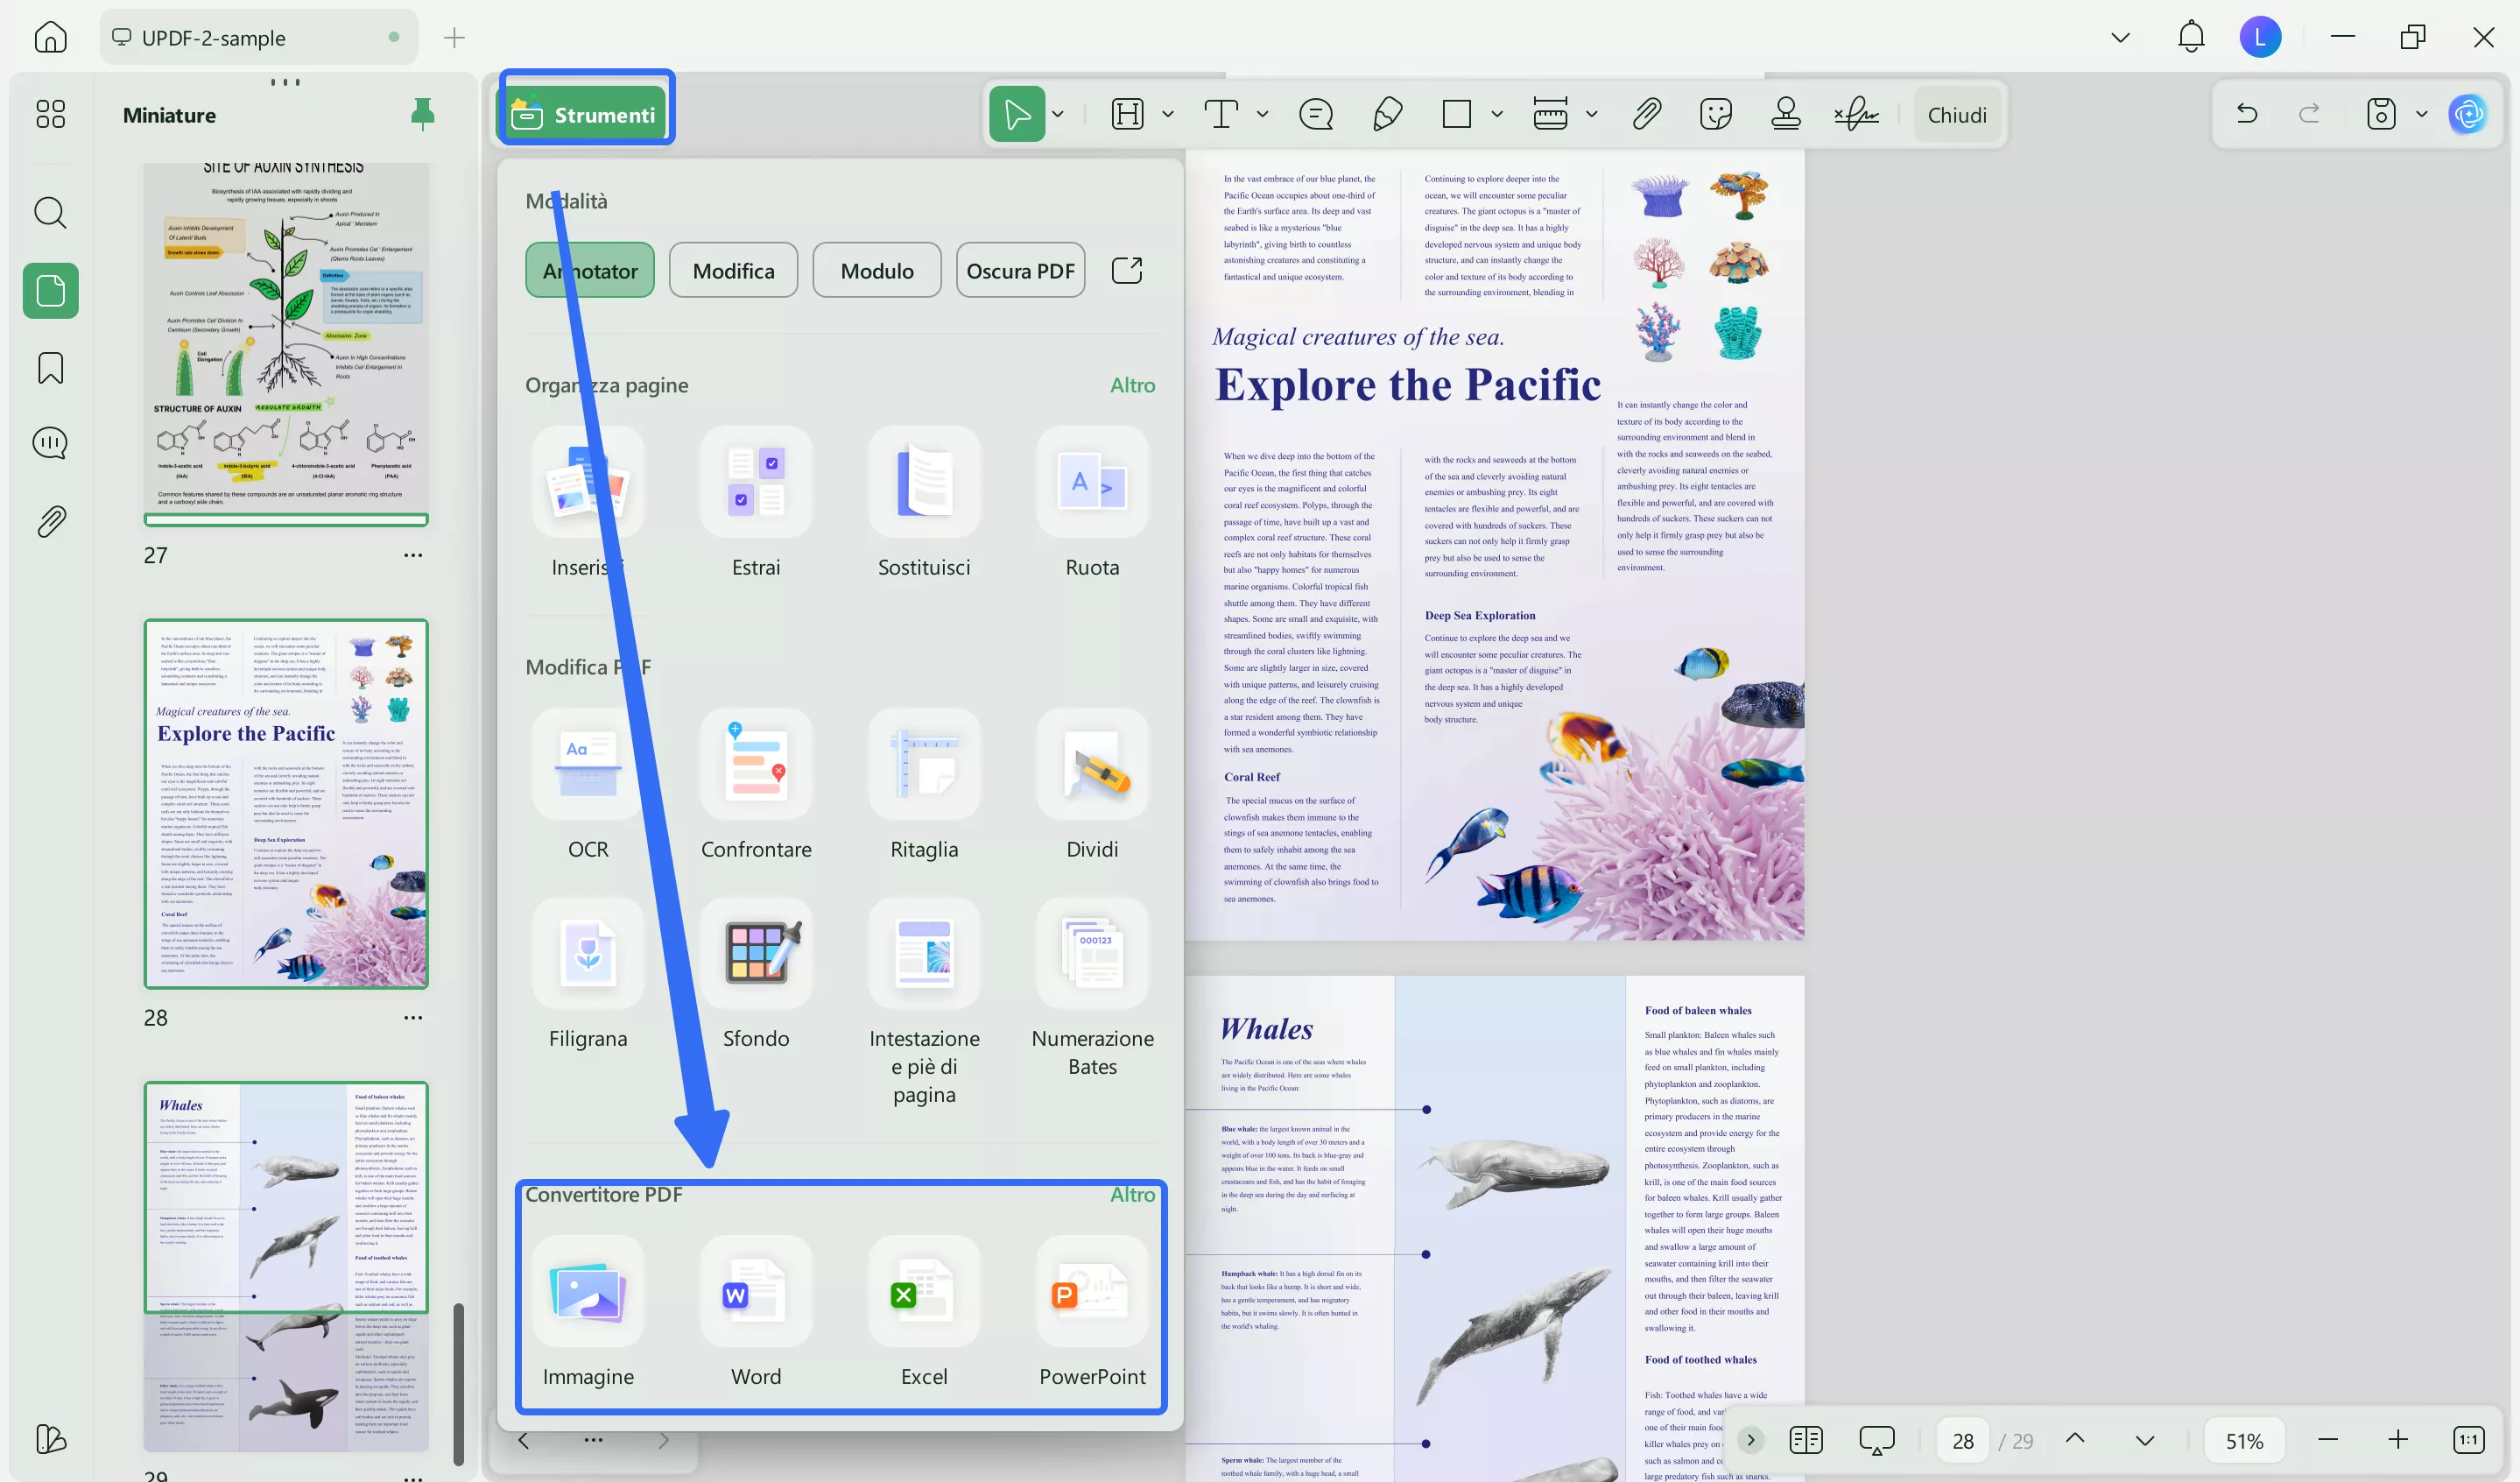Click the Chiudi button
2520x1482 pixels.
1957,114
